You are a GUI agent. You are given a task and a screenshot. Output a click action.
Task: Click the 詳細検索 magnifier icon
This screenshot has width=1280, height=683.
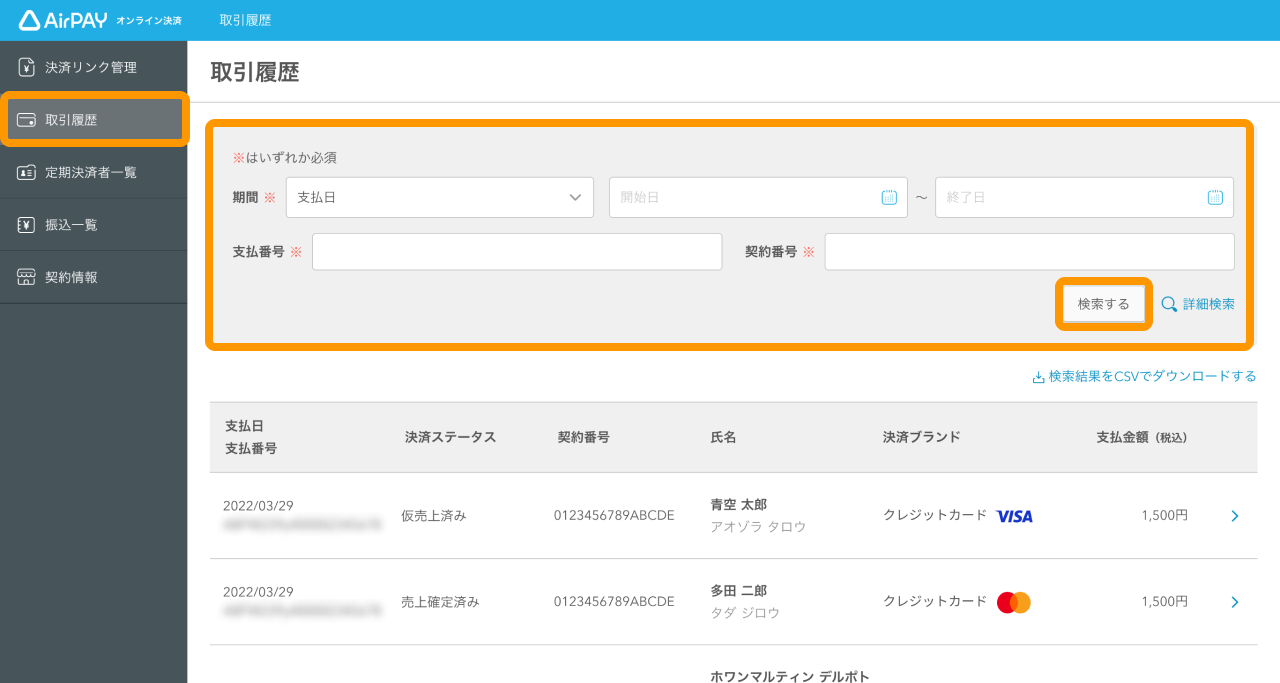(x=1169, y=304)
